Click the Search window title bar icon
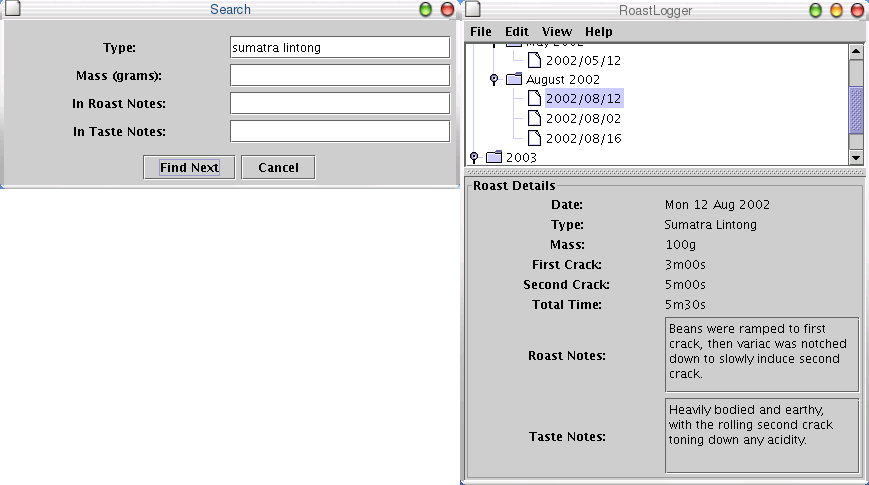Image resolution: width=869 pixels, height=485 pixels. click(x=10, y=10)
